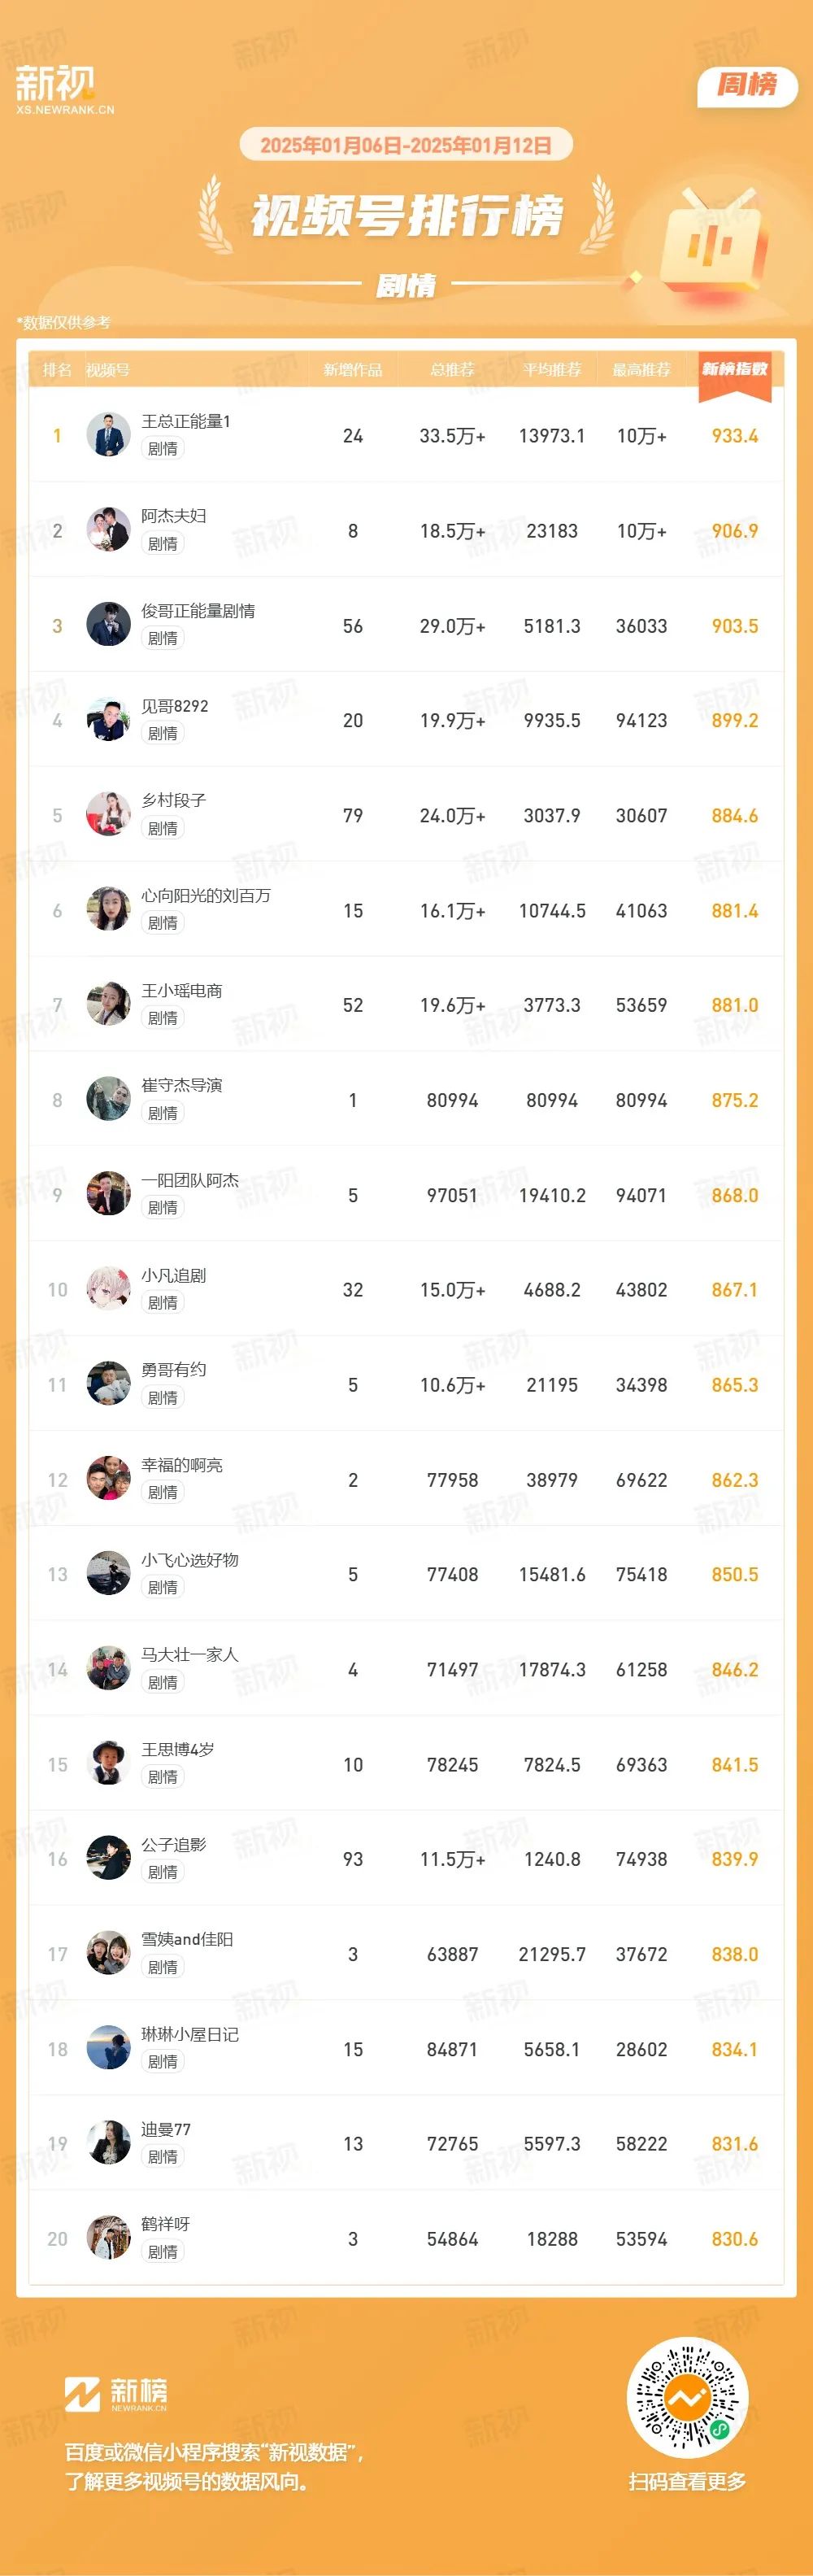
Task: Click the 总推荐 column header
Action: click(452, 370)
